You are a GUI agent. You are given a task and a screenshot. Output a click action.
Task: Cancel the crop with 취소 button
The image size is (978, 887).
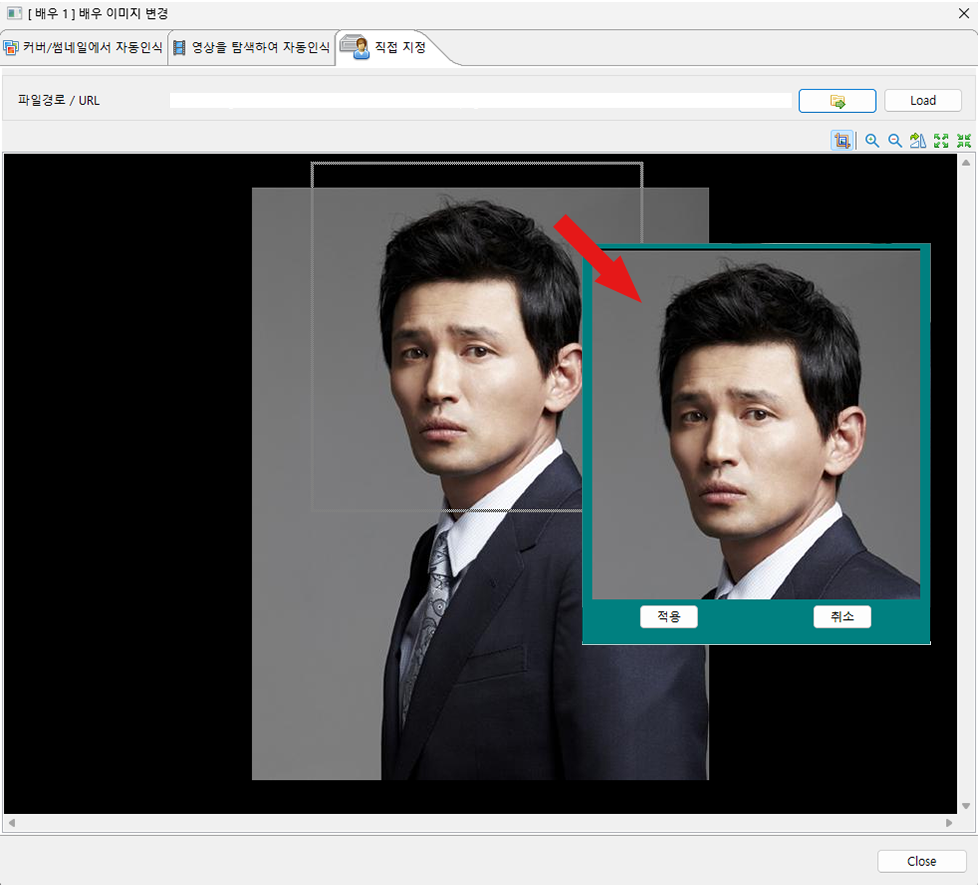click(842, 617)
